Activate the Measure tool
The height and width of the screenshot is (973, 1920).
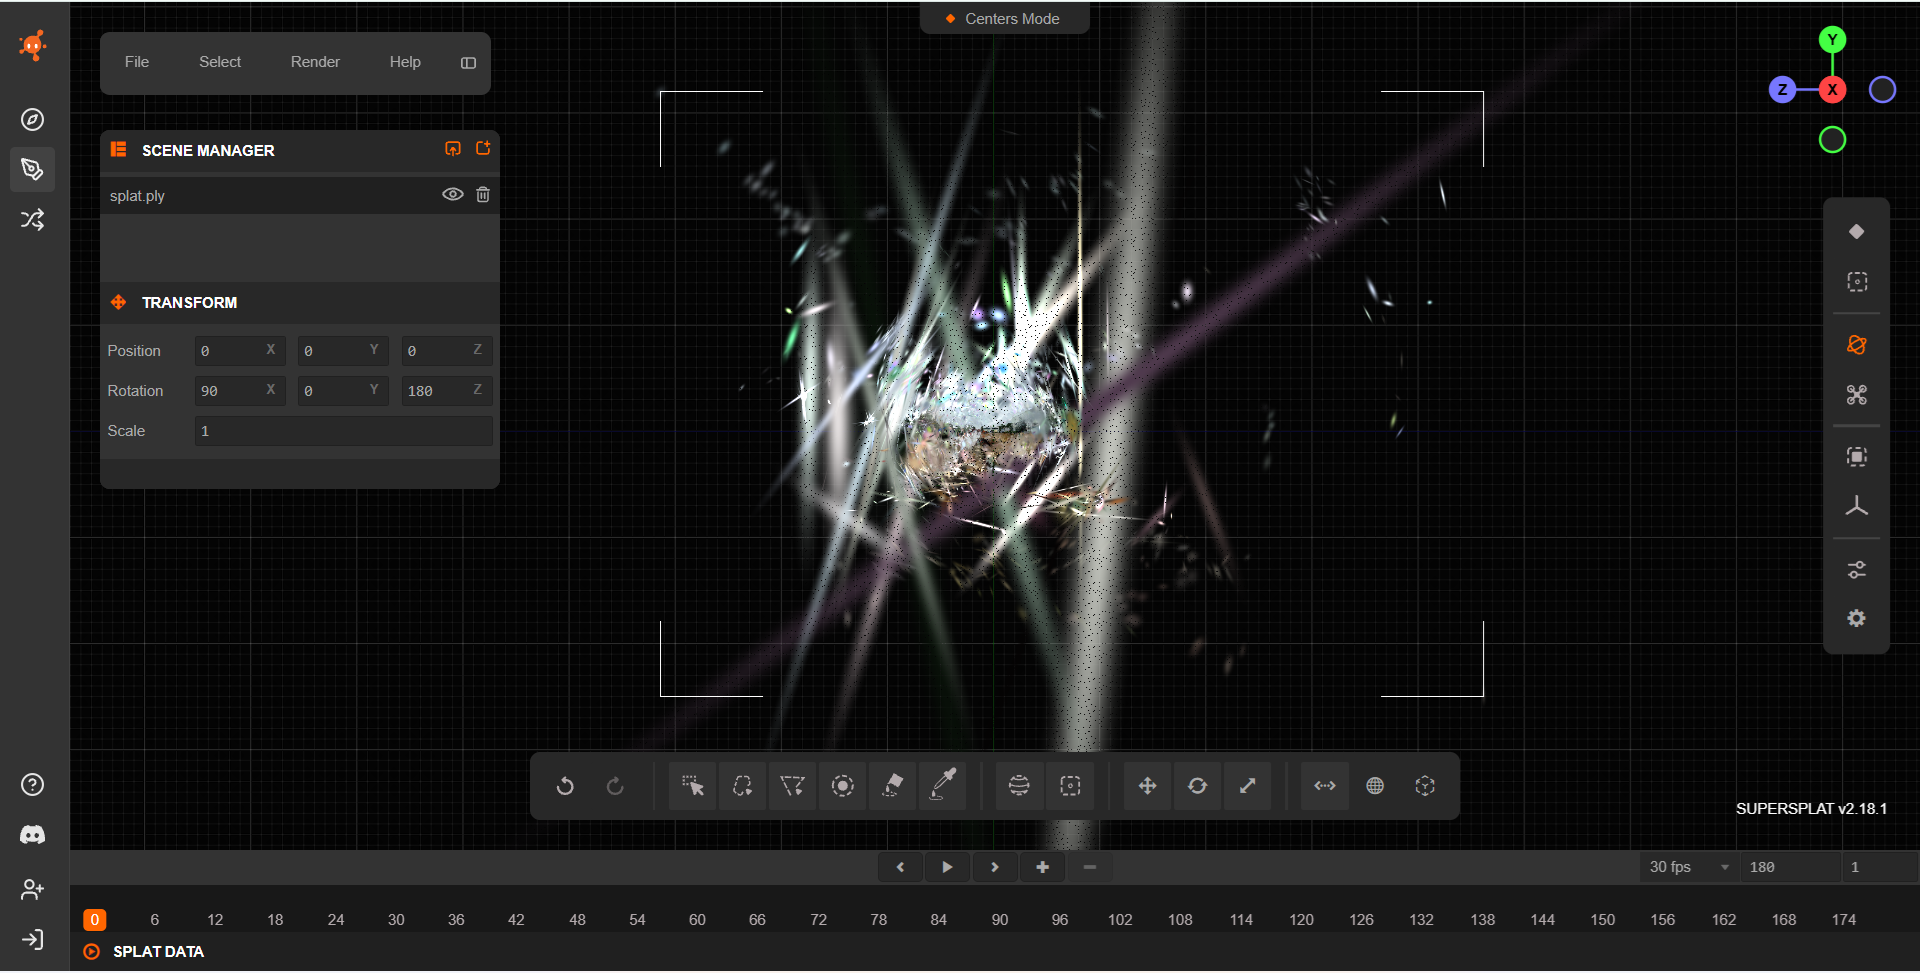tap(1325, 786)
